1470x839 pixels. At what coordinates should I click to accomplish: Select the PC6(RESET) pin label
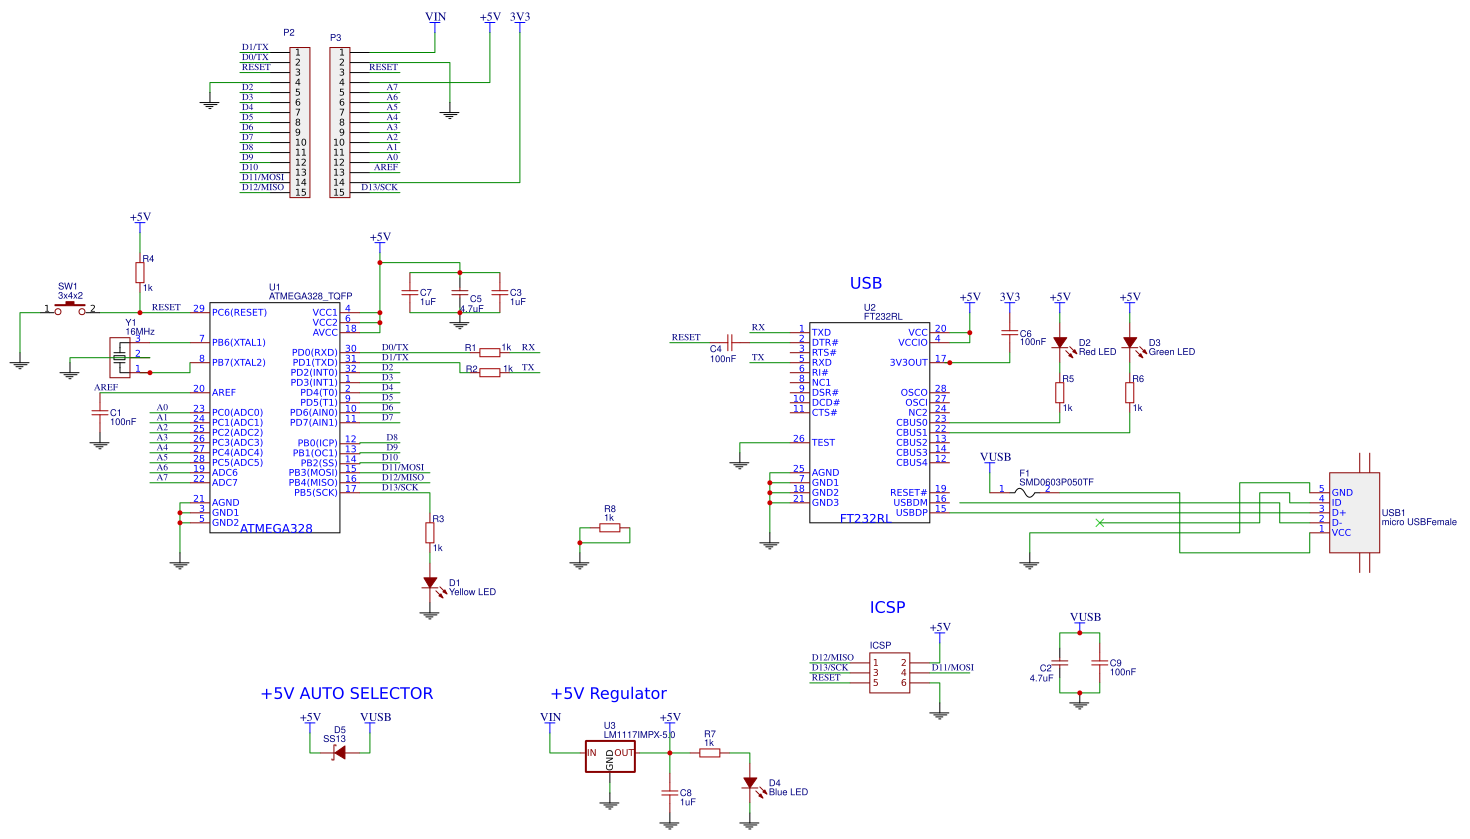click(x=239, y=312)
